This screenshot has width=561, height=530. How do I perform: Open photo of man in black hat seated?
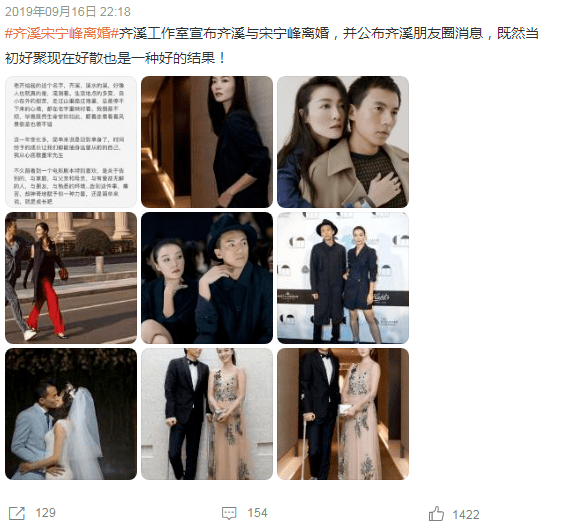pos(207,278)
